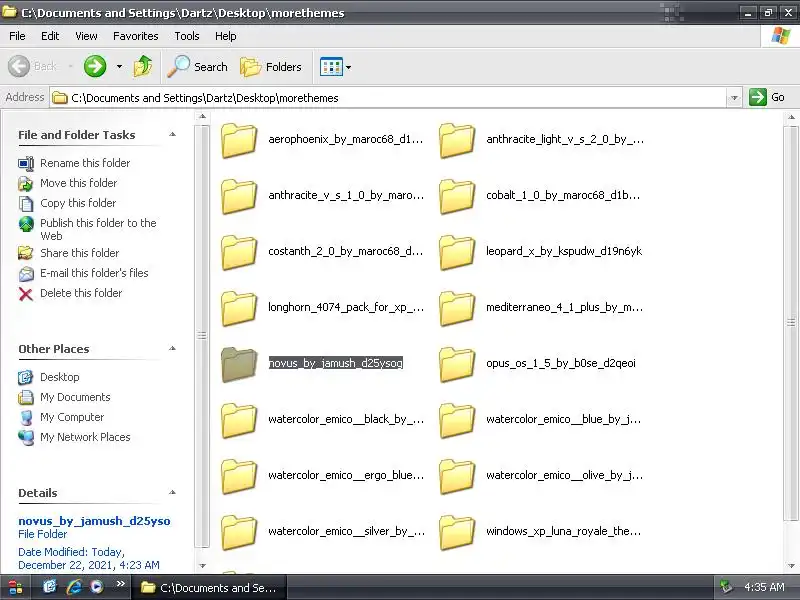Toggle the Folders pane button
The image size is (800, 600).
click(271, 67)
